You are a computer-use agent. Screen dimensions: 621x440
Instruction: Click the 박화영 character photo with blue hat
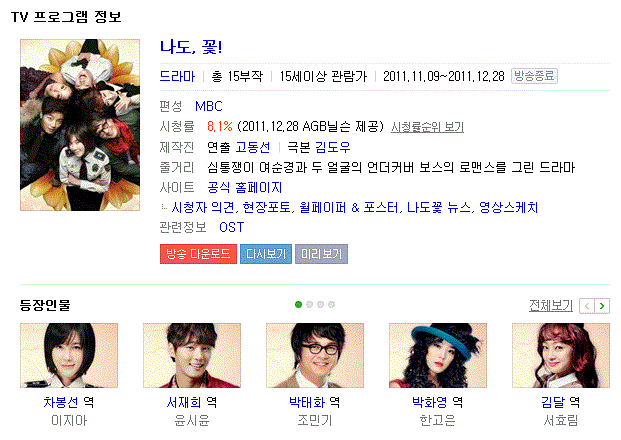pyautogui.click(x=438, y=355)
